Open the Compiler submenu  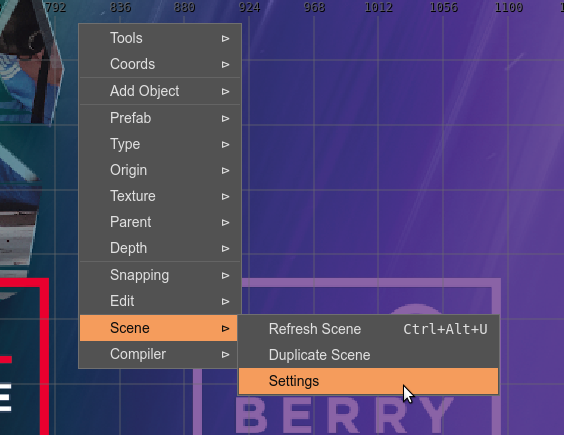point(159,354)
